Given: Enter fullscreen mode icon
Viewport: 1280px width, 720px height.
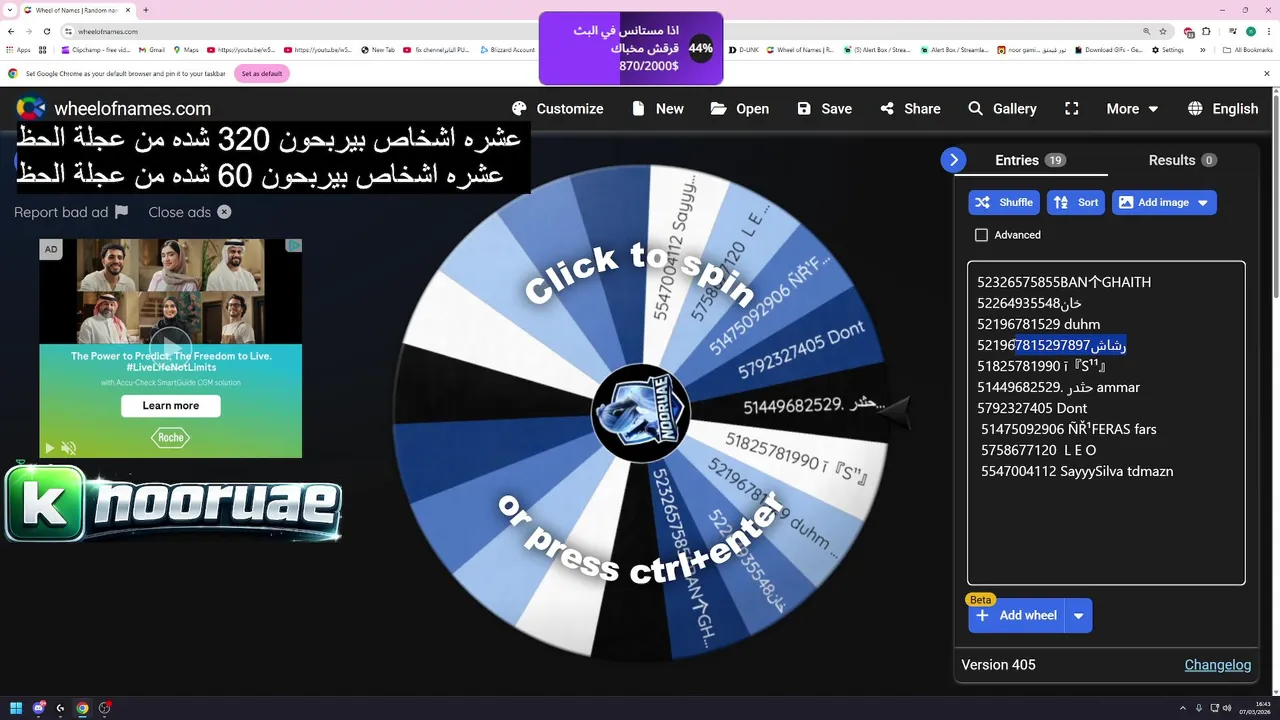Looking at the screenshot, I should click(x=1072, y=109).
